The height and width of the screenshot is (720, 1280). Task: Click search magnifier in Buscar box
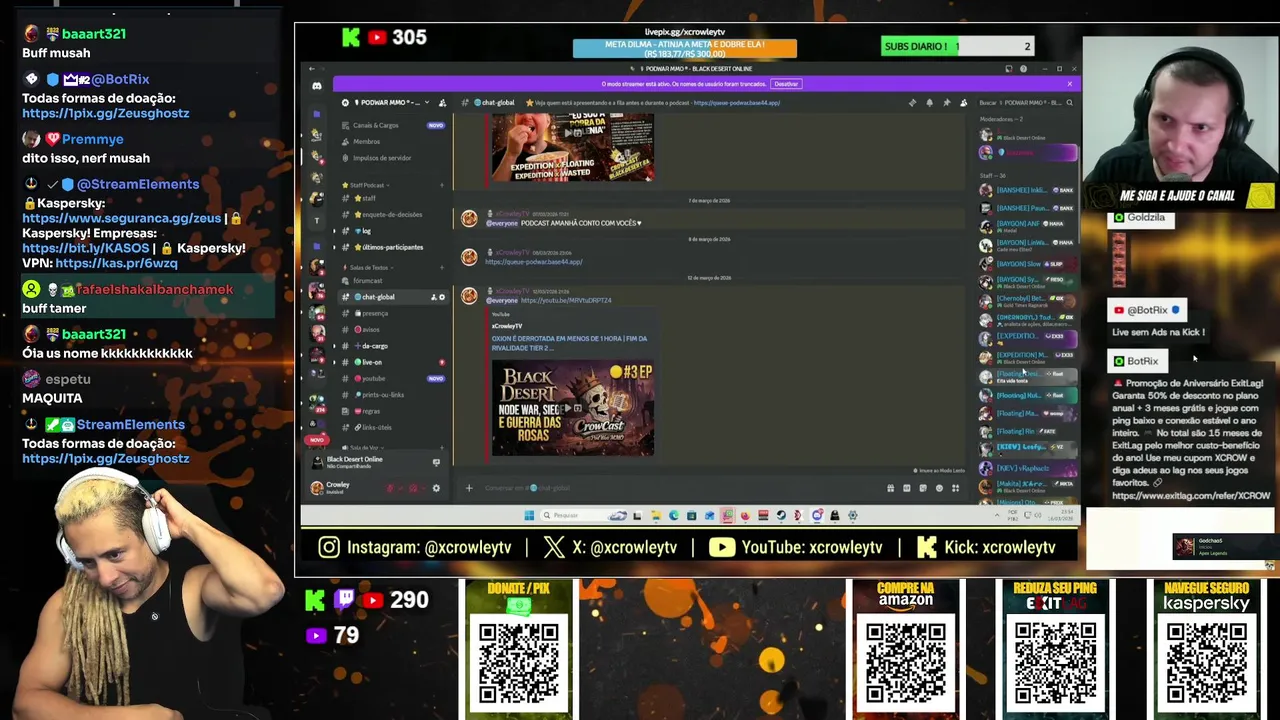tap(1069, 103)
